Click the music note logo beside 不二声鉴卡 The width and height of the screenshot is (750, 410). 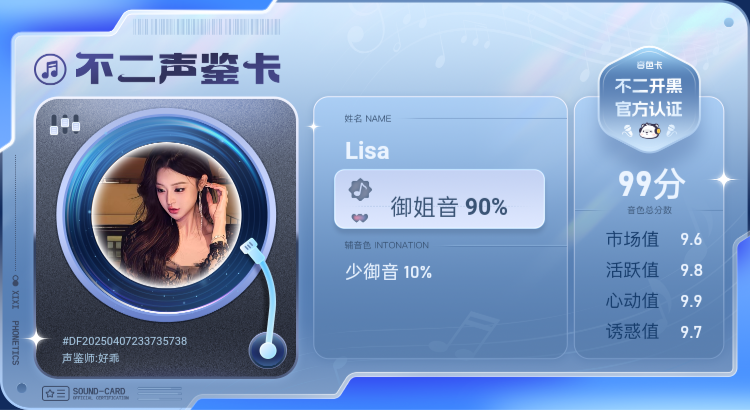click(x=50, y=69)
